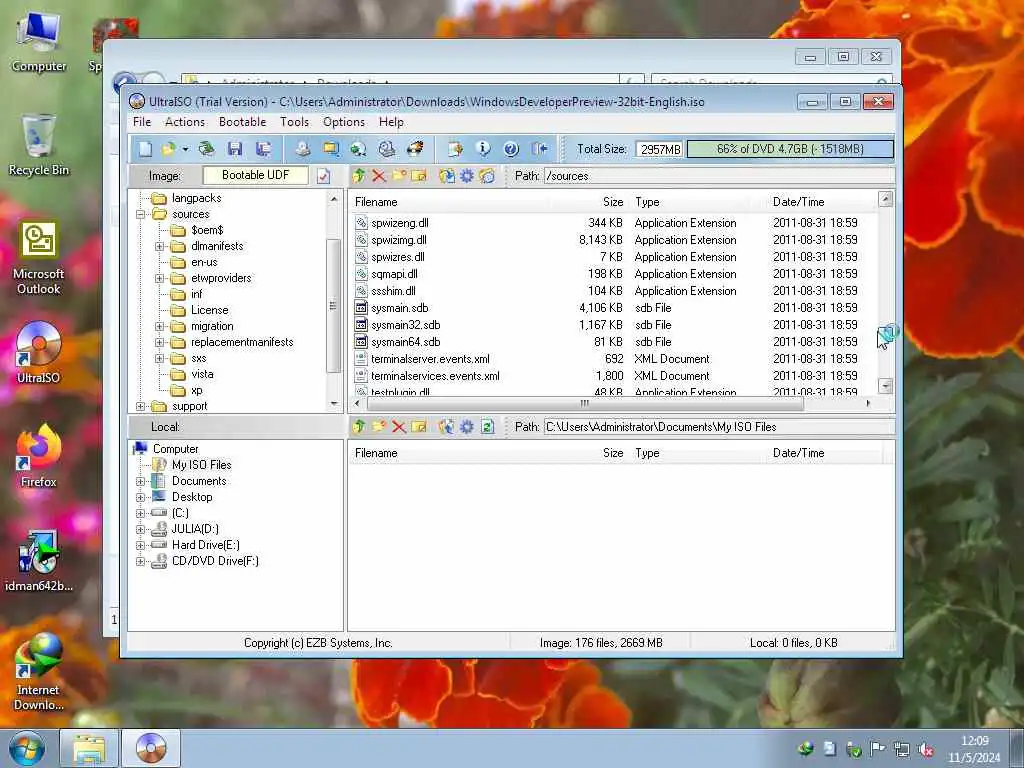Click the blue info Properties icon
The width and height of the screenshot is (1024, 768).
pos(483,149)
